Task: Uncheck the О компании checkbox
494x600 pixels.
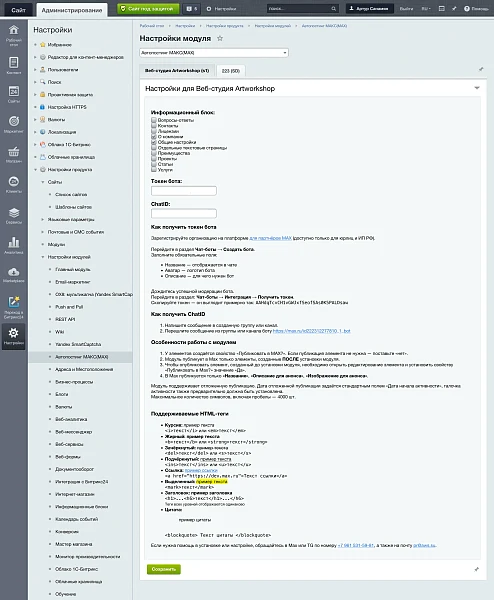Action: click(x=154, y=137)
